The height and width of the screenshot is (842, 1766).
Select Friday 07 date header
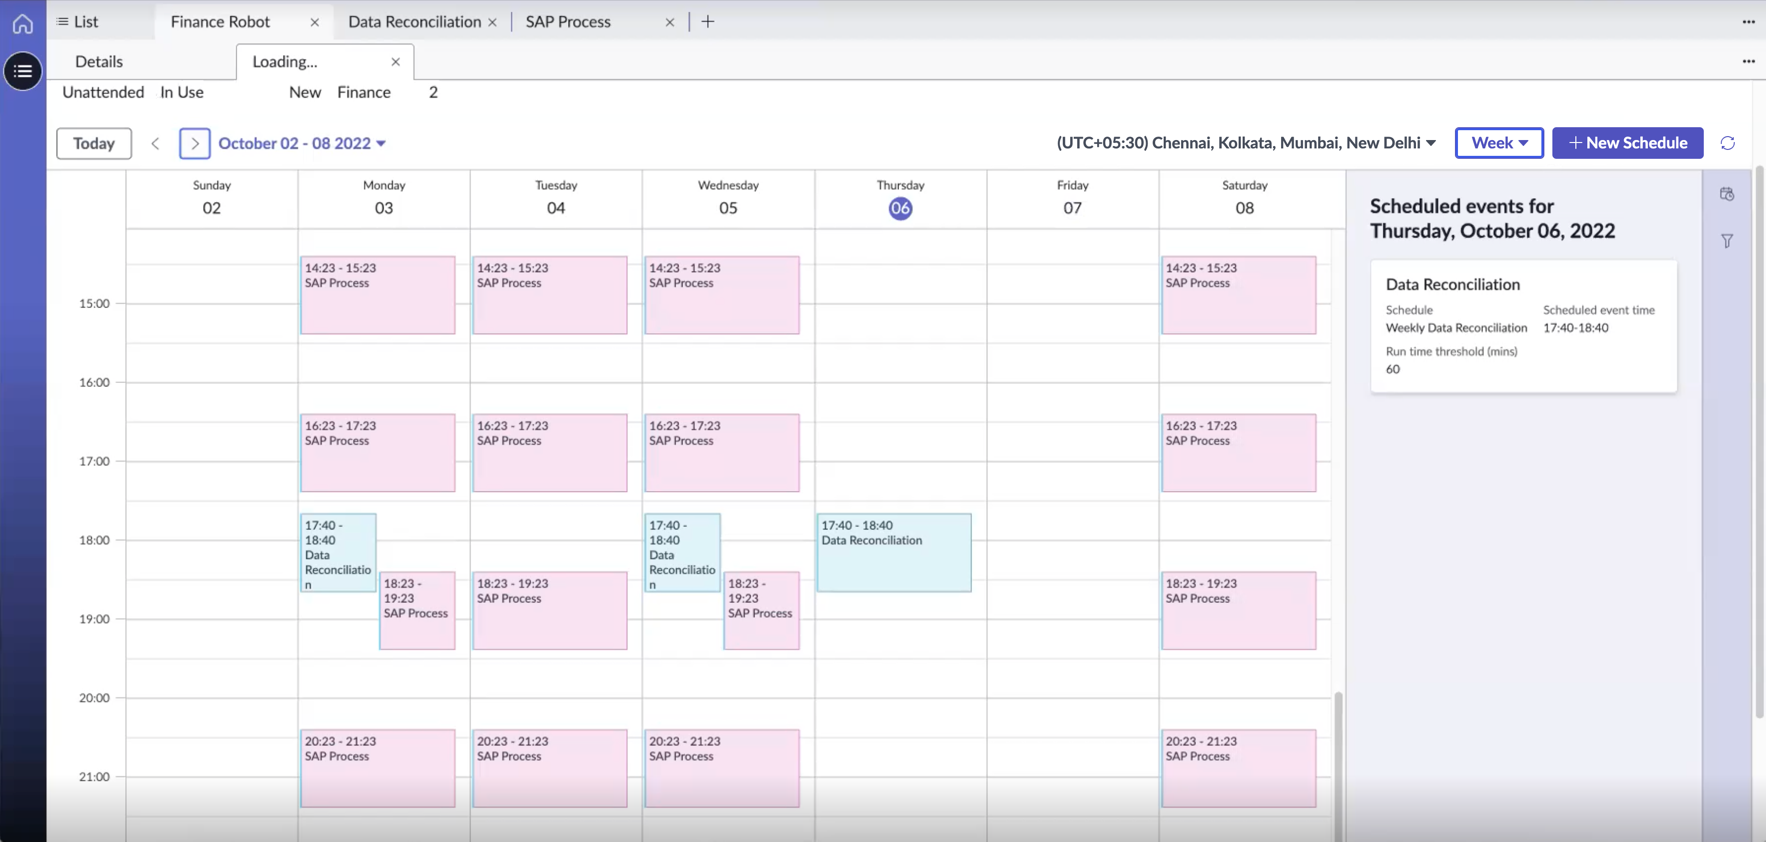pyautogui.click(x=1072, y=199)
